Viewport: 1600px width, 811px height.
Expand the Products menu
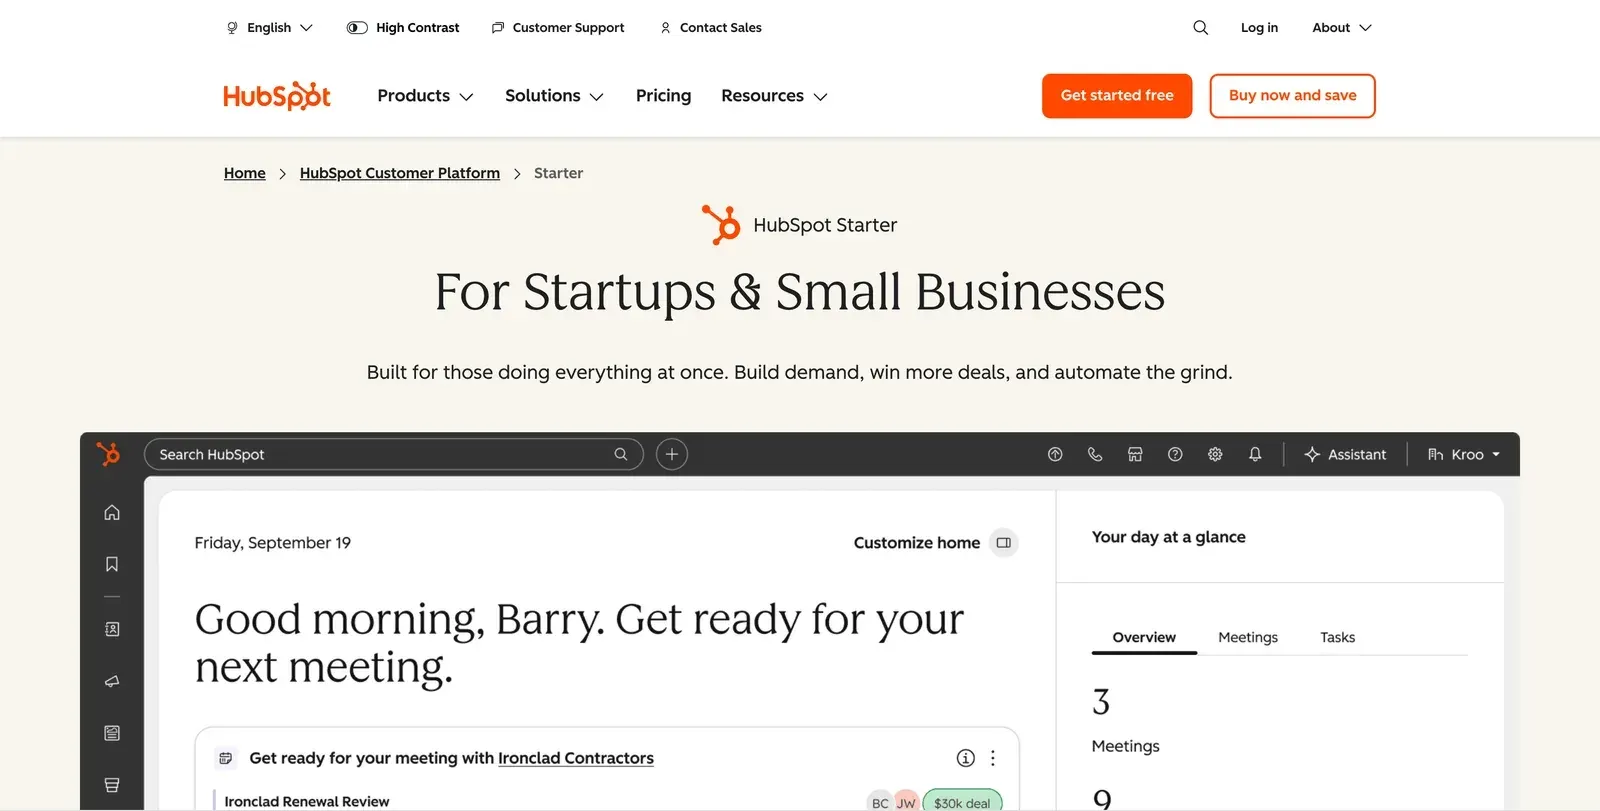point(425,96)
